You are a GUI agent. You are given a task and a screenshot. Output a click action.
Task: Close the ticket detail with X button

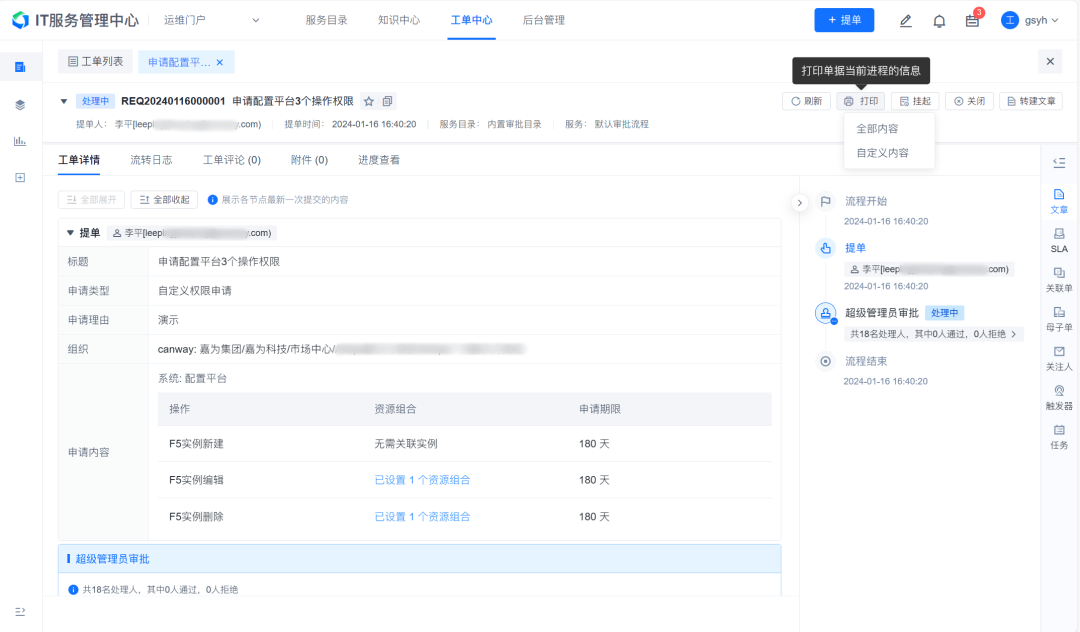tap(1050, 61)
